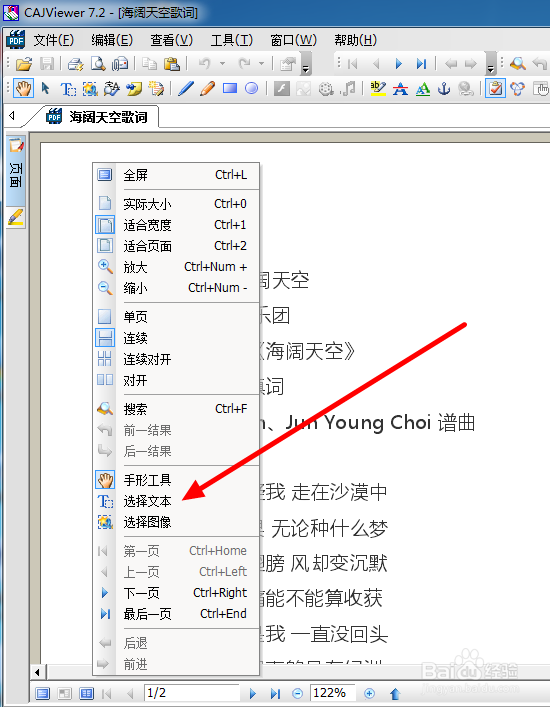
Task: Click the Next page arrow in top toolbar
Action: coord(399,64)
